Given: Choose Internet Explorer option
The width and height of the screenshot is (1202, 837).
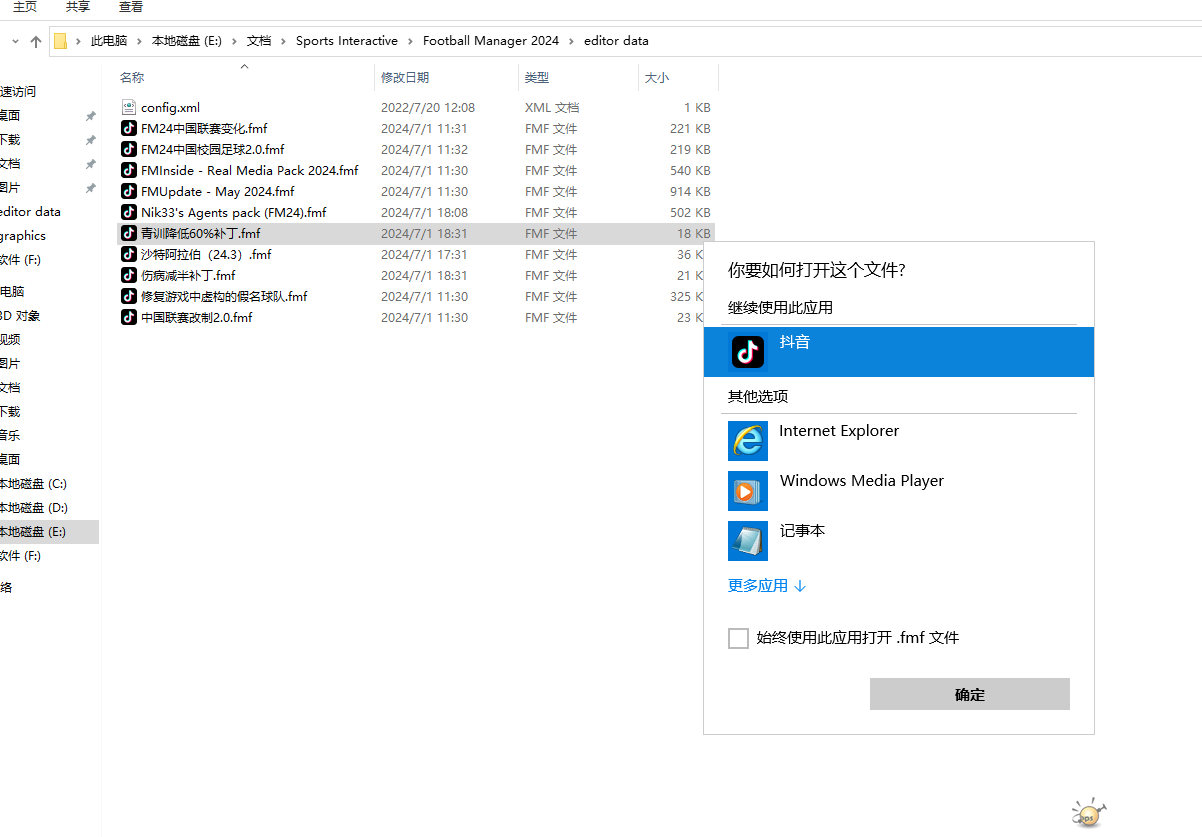Looking at the screenshot, I should (x=899, y=441).
